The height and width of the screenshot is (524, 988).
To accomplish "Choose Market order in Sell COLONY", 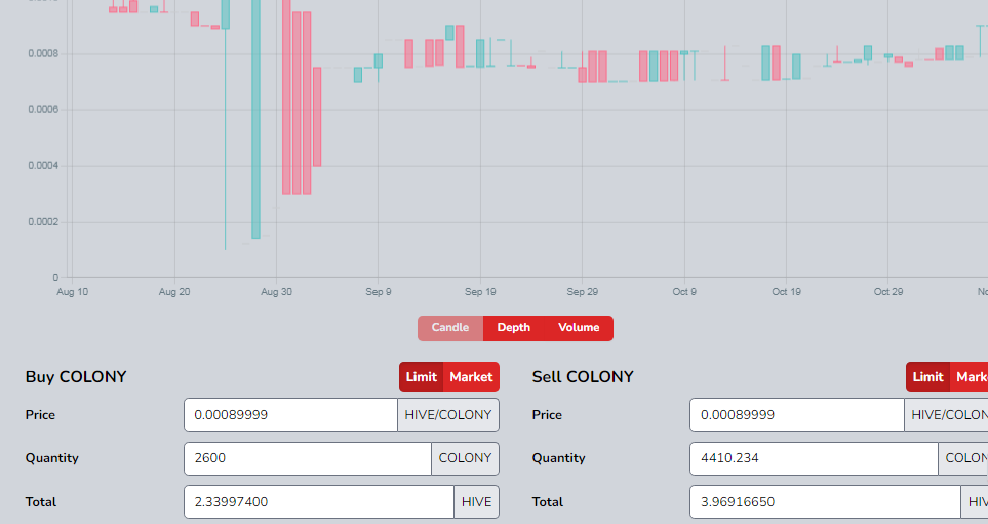I will tap(970, 377).
